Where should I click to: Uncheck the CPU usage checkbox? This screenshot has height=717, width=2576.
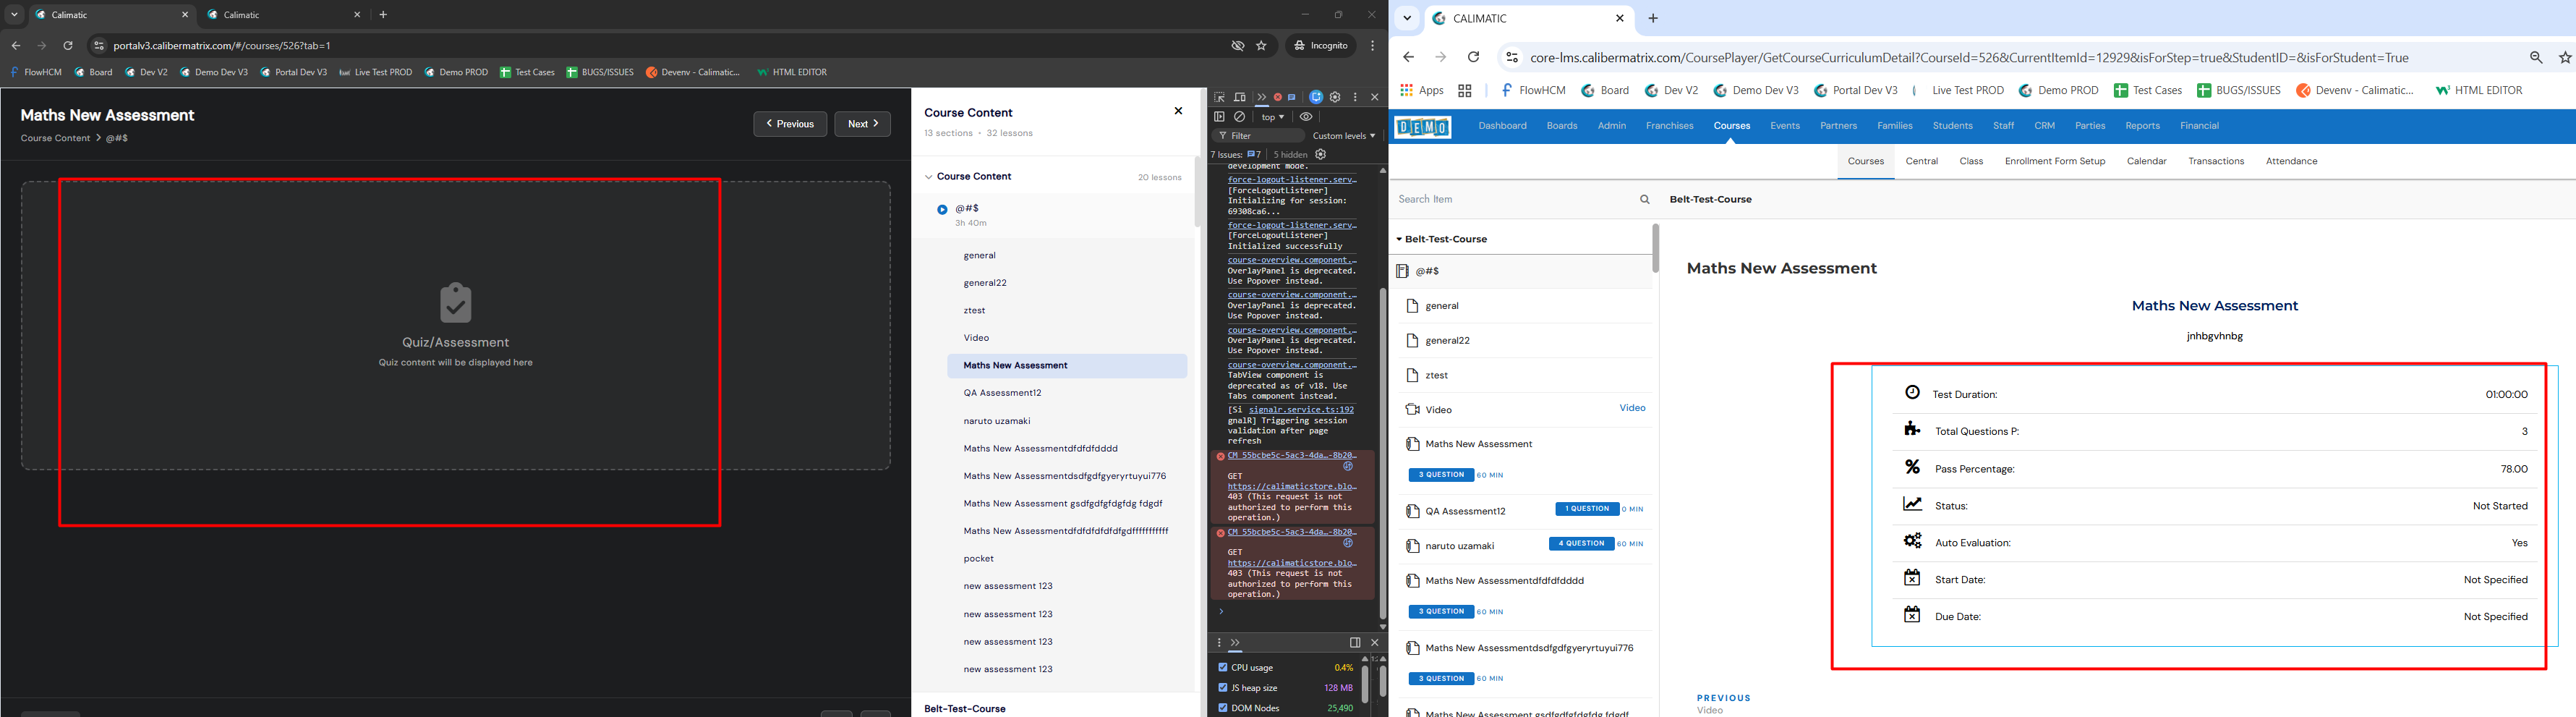(1223, 667)
